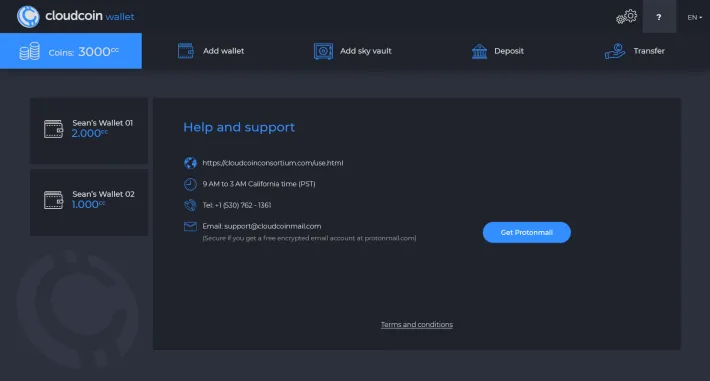Click the coin stack icon beside Coins
710x381 pixels.
(29, 51)
